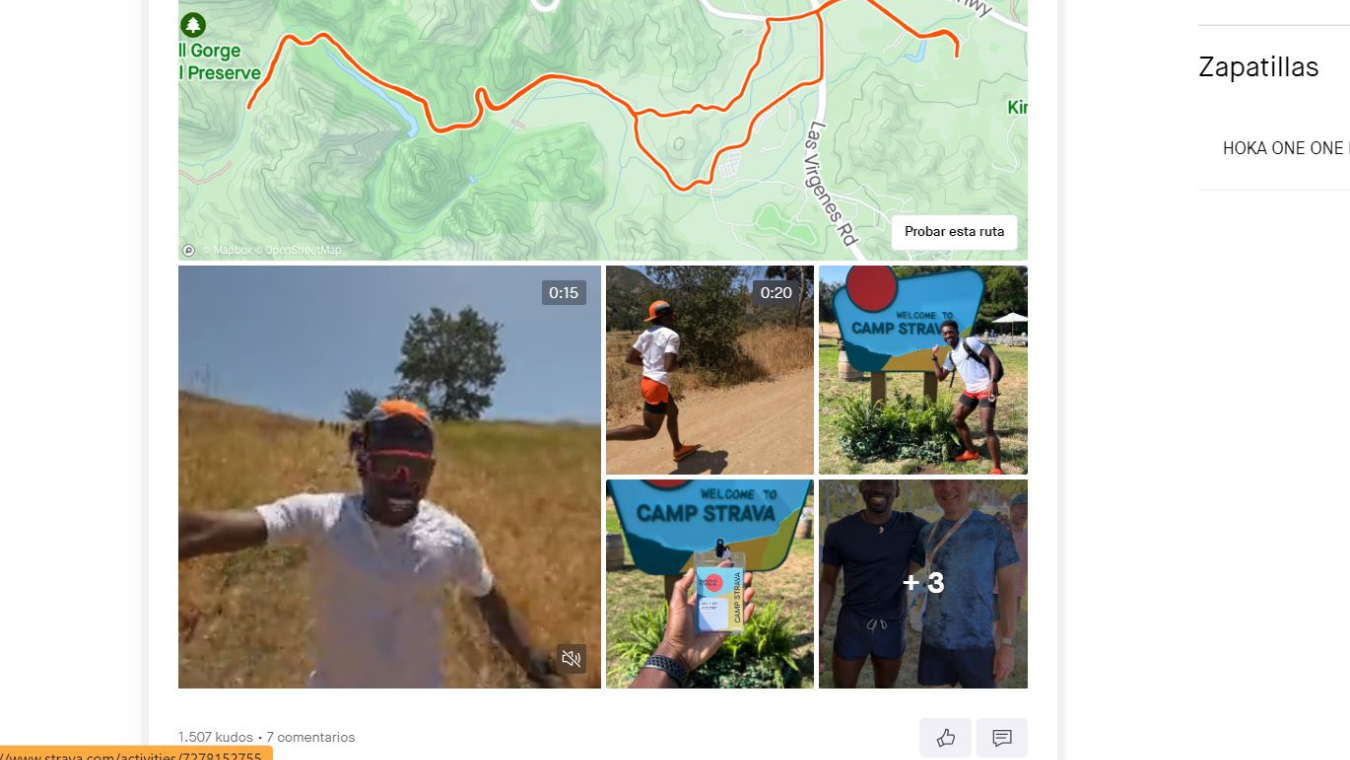Click the Probar esta ruta button
Image resolution: width=1350 pixels, height=760 pixels.
tap(954, 231)
